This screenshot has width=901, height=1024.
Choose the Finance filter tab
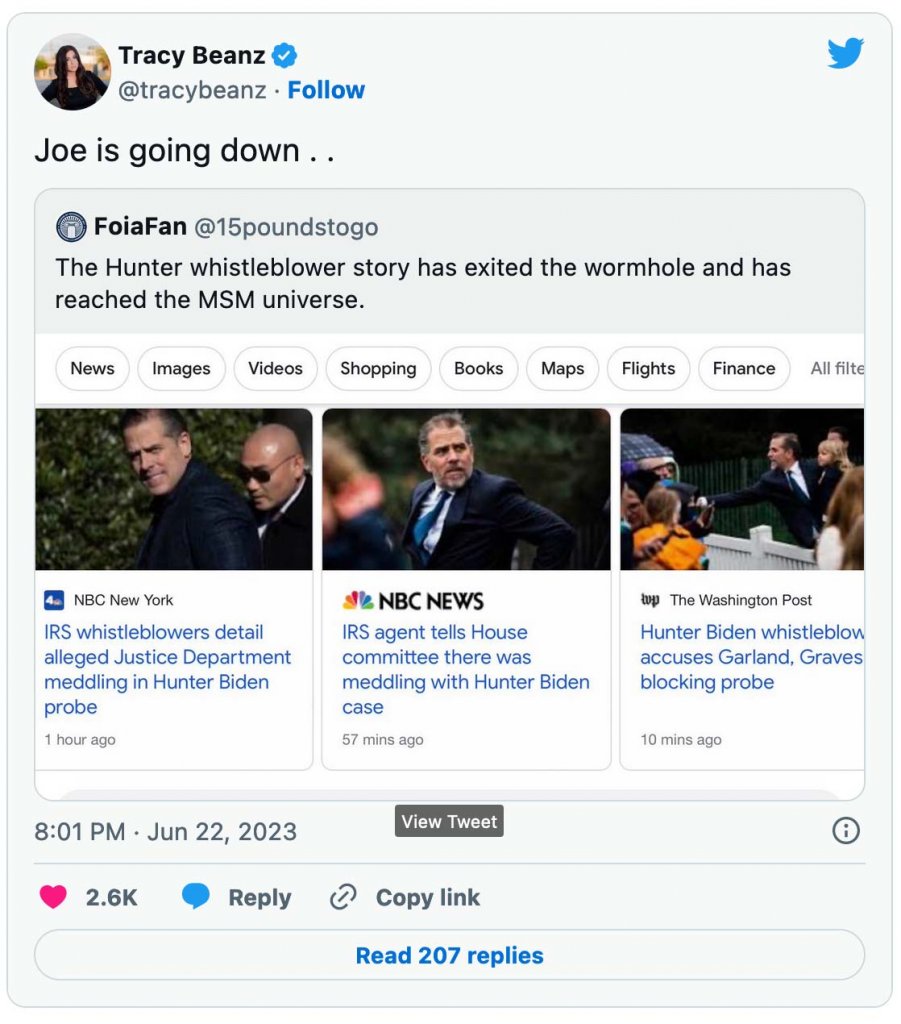(743, 368)
